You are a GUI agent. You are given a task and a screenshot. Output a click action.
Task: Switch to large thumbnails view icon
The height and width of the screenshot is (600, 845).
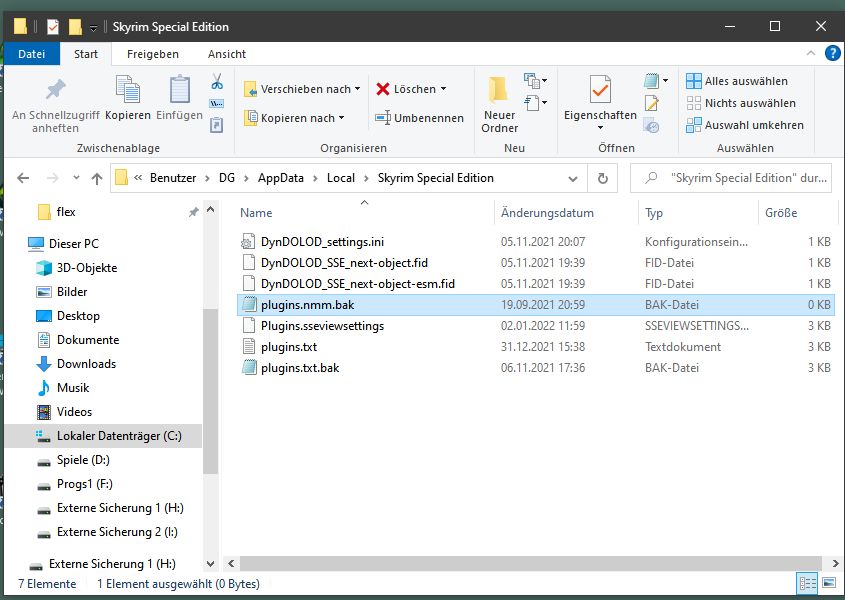[828, 583]
